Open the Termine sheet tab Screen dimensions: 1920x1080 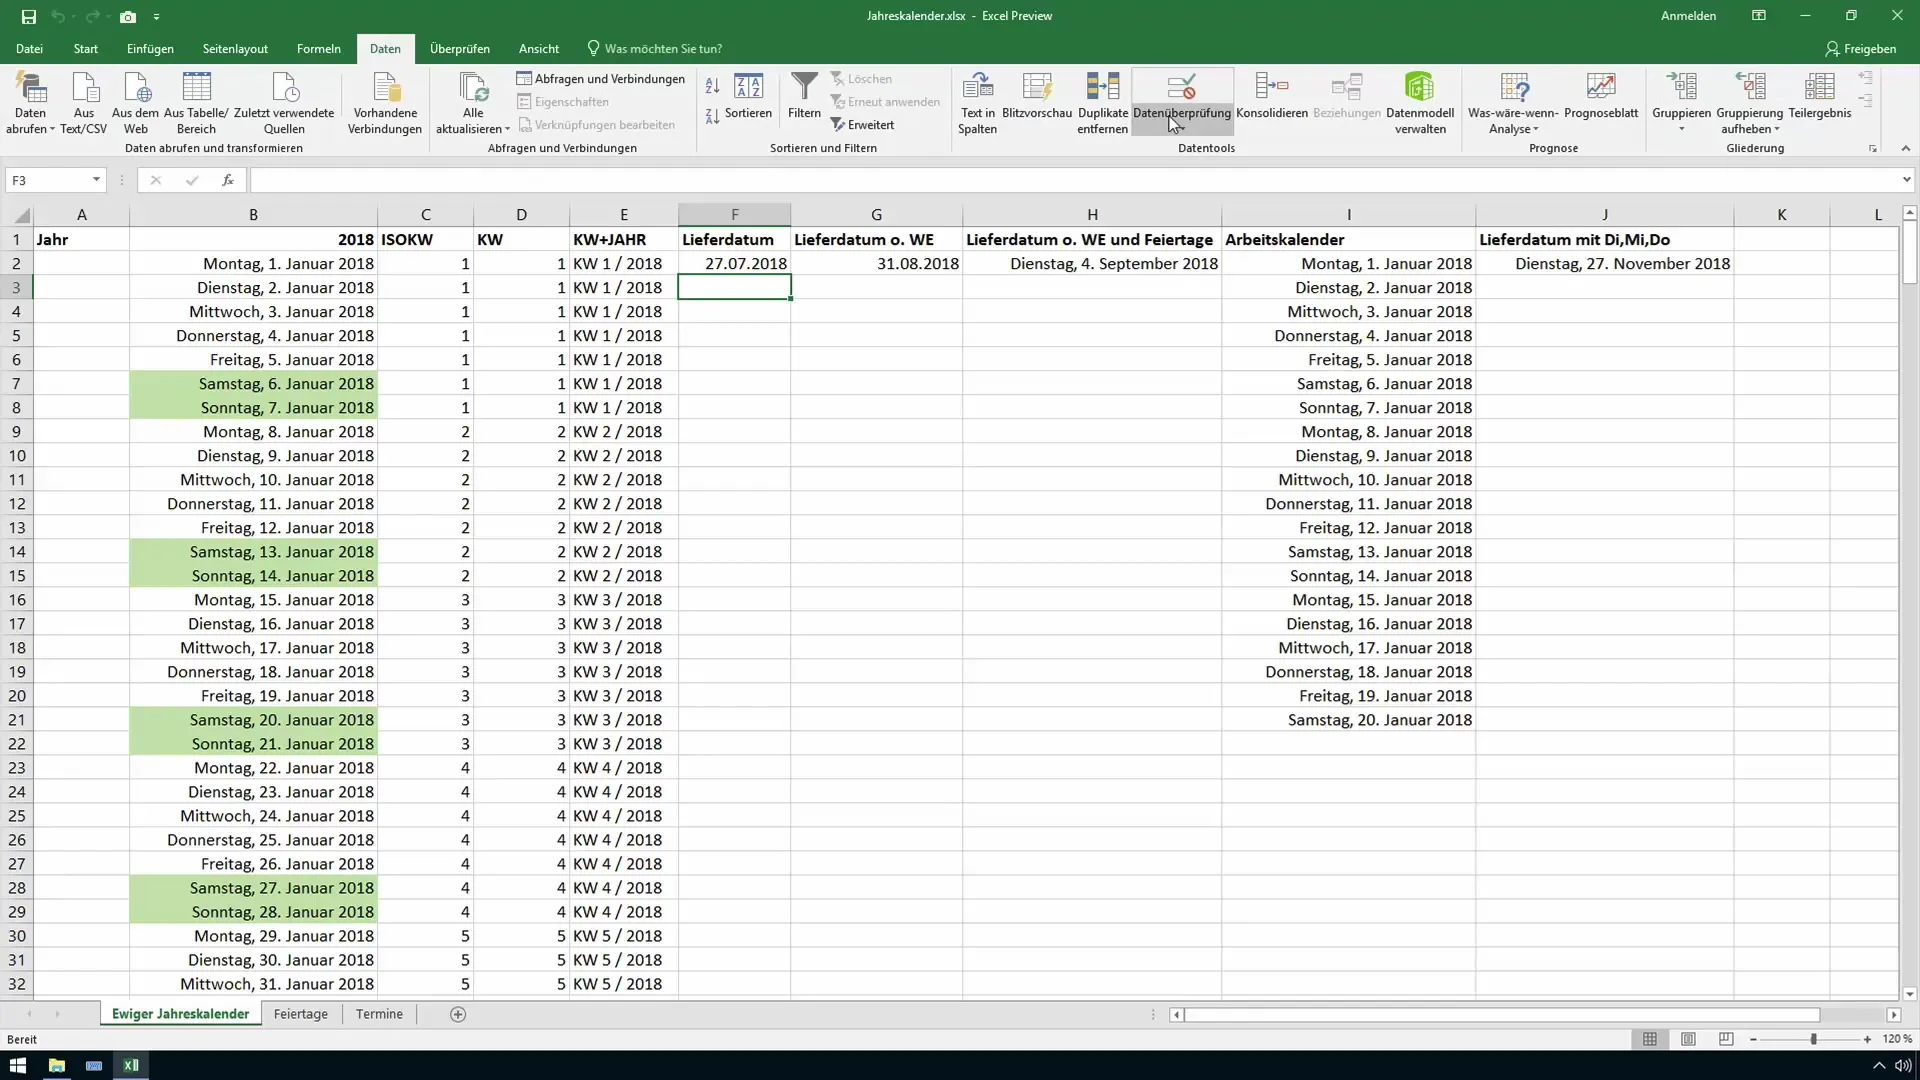pos(379,1014)
